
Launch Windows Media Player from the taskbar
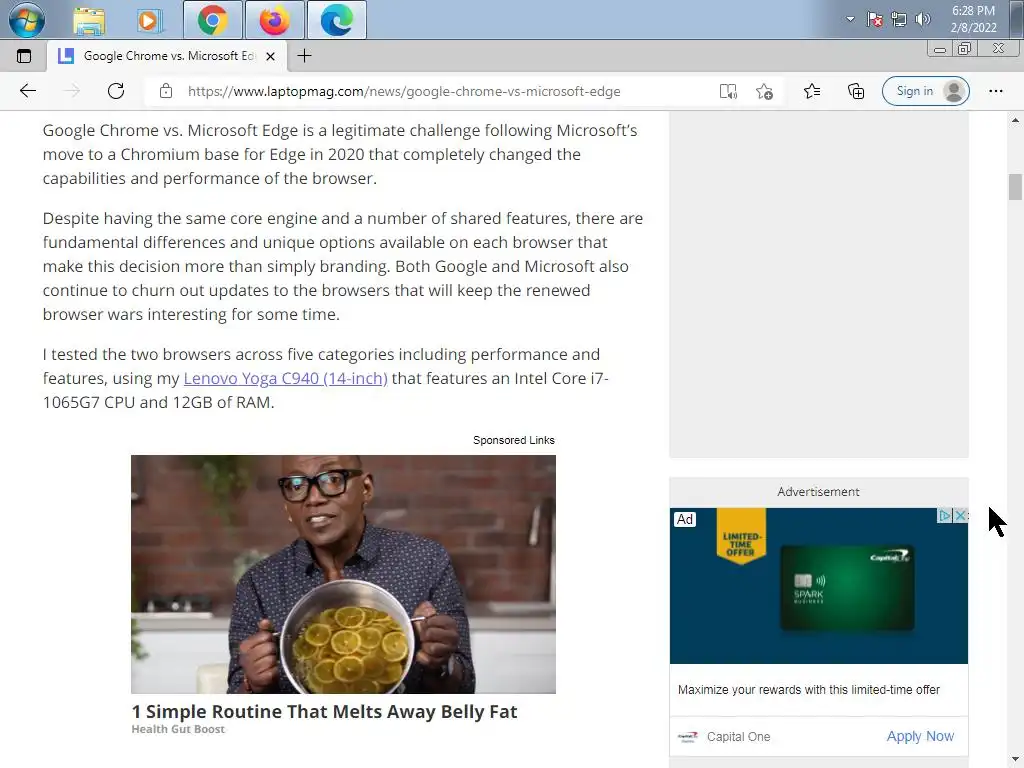click(x=150, y=21)
